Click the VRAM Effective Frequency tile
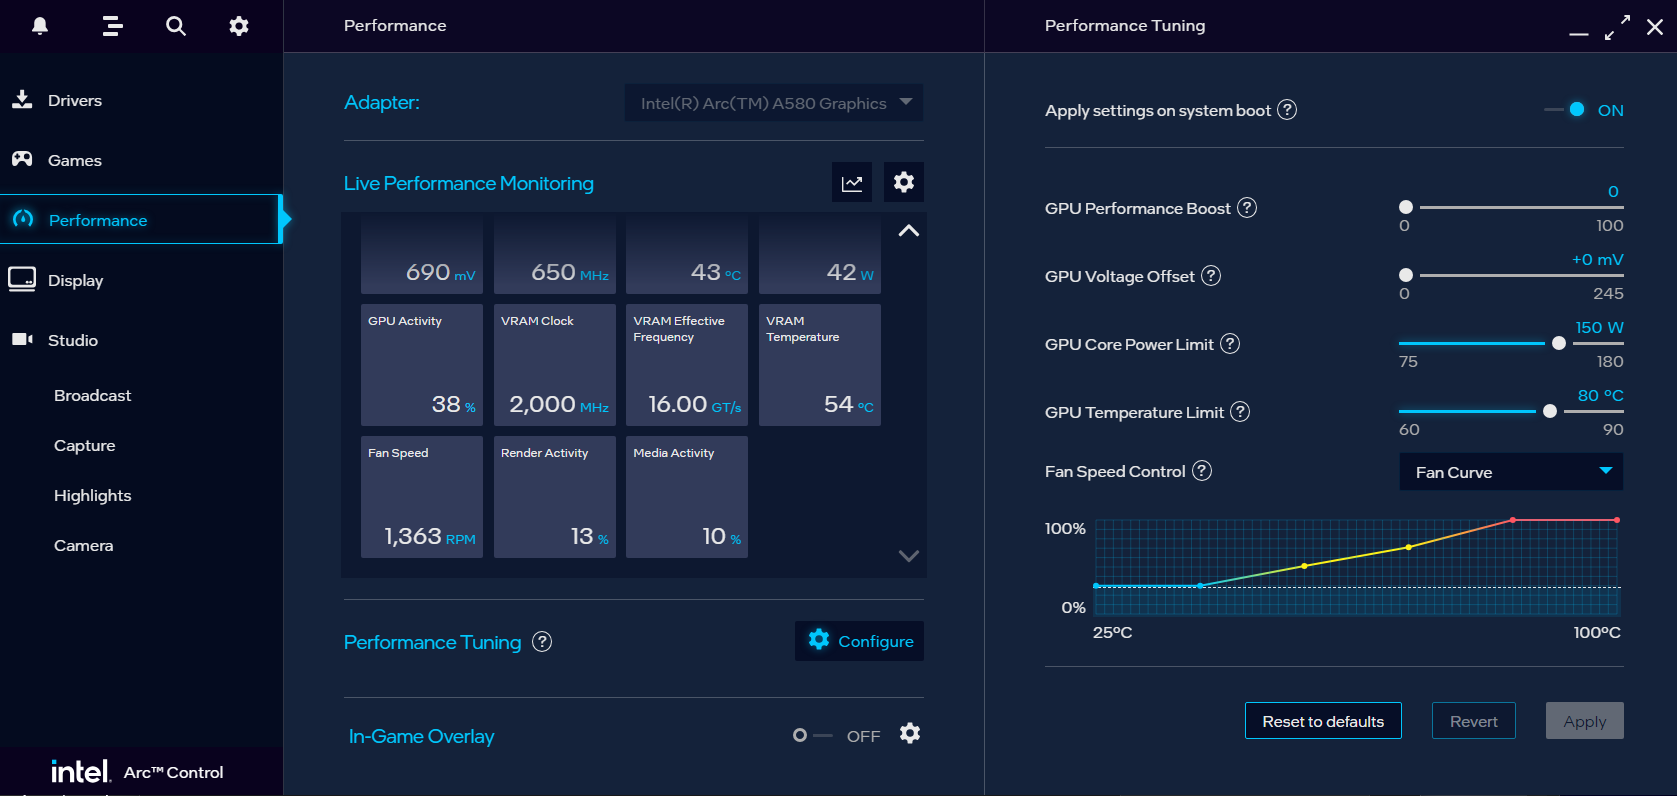The width and height of the screenshot is (1677, 796). 687,365
